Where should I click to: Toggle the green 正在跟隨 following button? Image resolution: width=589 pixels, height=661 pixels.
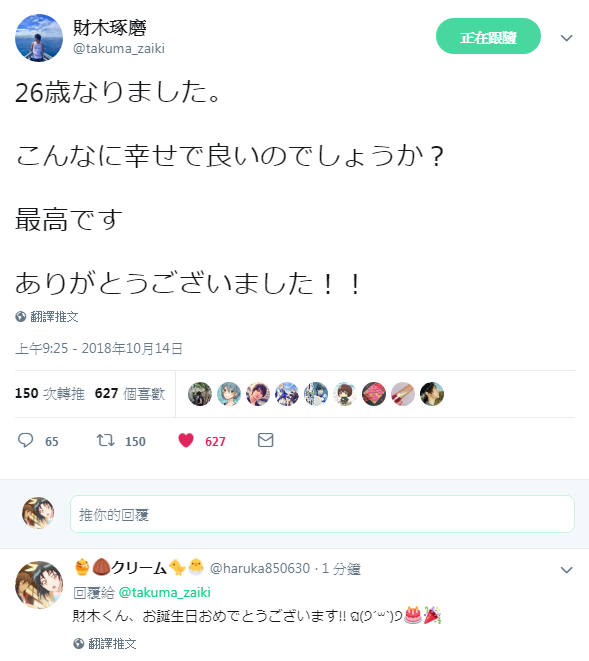point(488,36)
